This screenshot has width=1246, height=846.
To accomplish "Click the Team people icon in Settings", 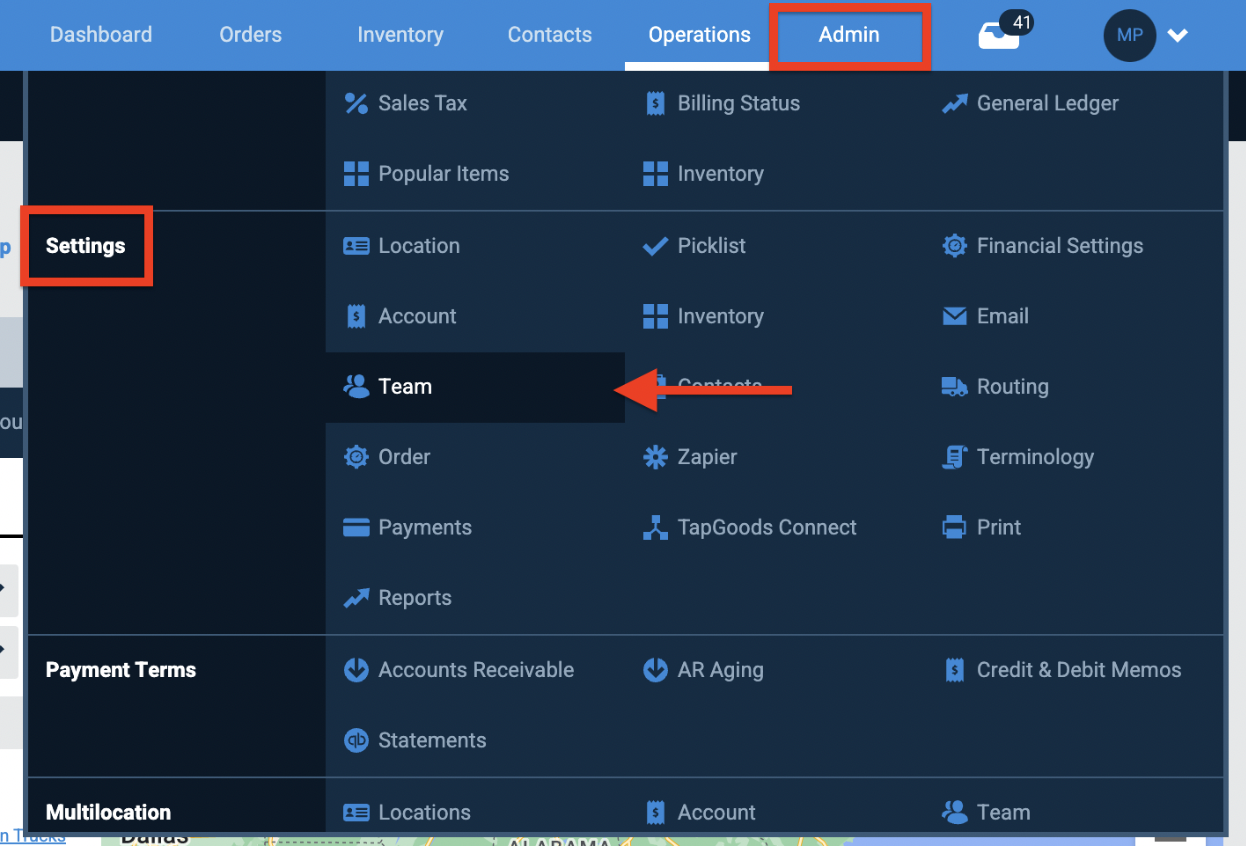I will point(356,386).
